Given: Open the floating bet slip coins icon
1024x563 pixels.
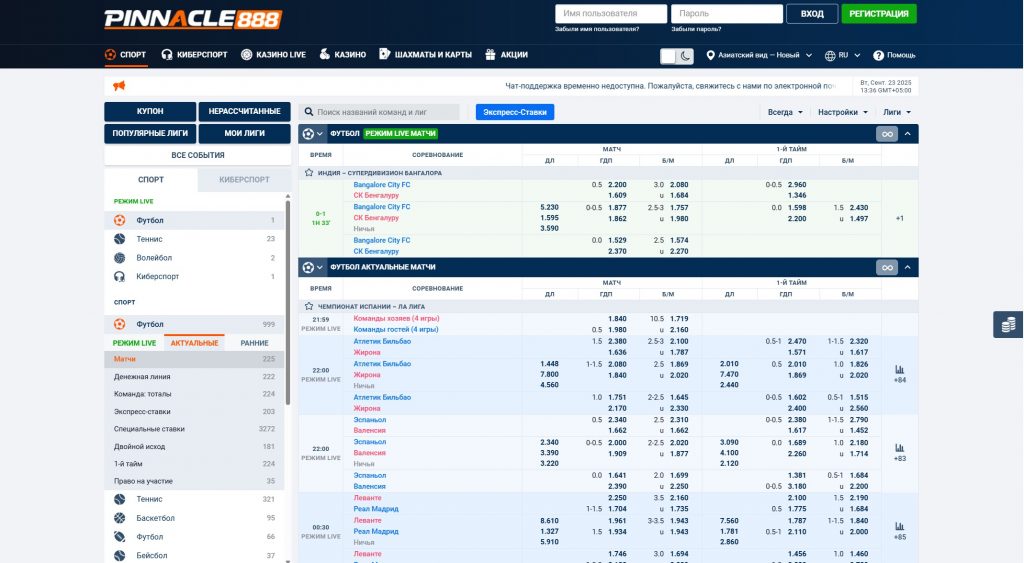Looking at the screenshot, I should 1008,324.
